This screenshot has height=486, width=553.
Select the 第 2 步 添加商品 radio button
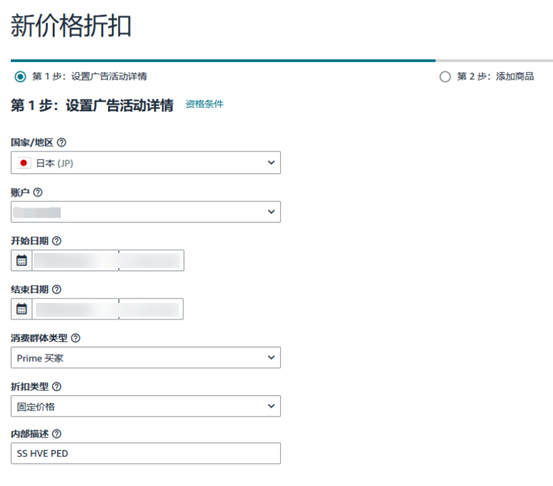pos(445,77)
